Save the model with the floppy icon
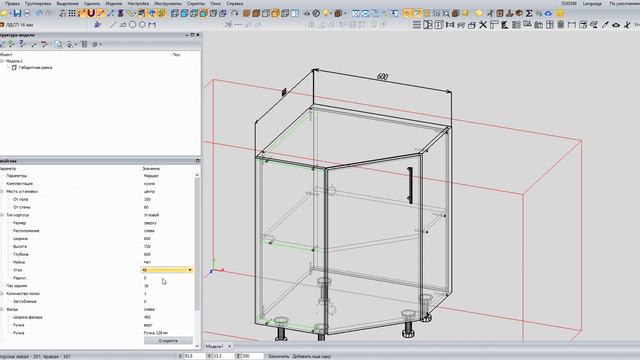640x360 pixels. [x=17, y=13]
